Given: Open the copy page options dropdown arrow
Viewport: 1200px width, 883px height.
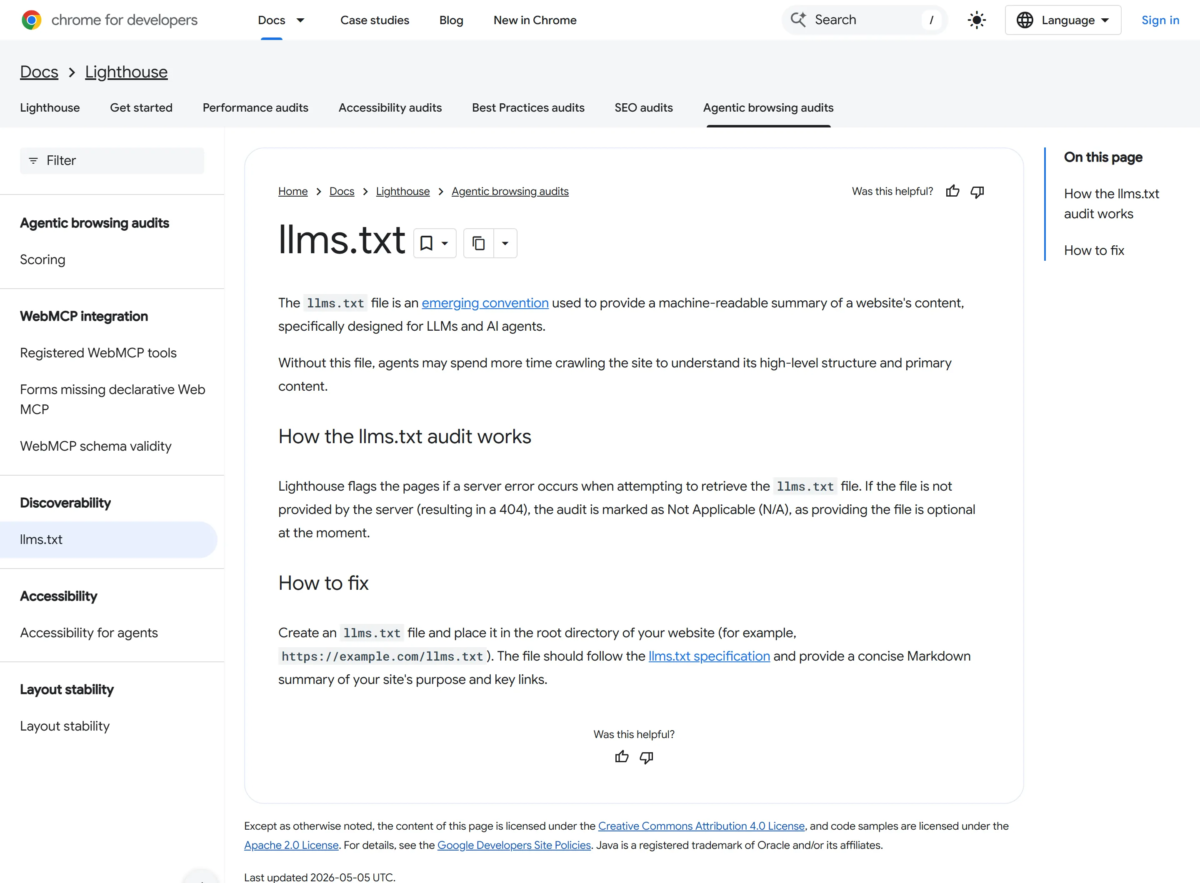Looking at the screenshot, I should click(505, 243).
